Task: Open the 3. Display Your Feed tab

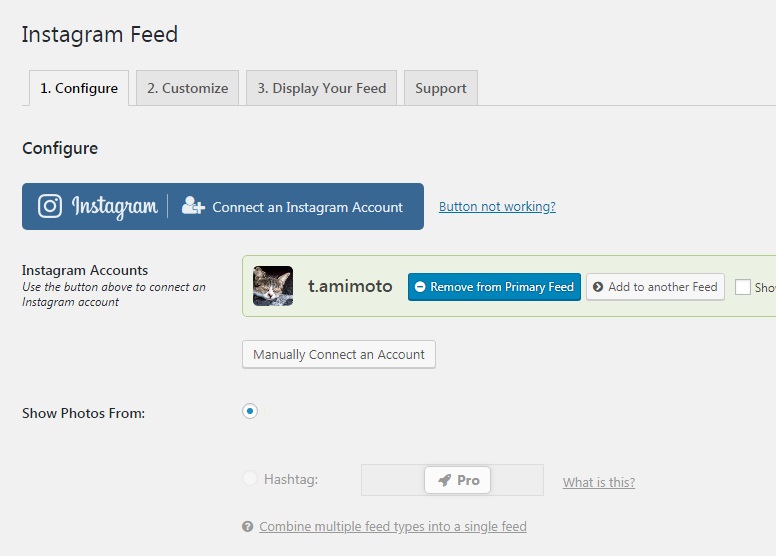Action: click(321, 88)
